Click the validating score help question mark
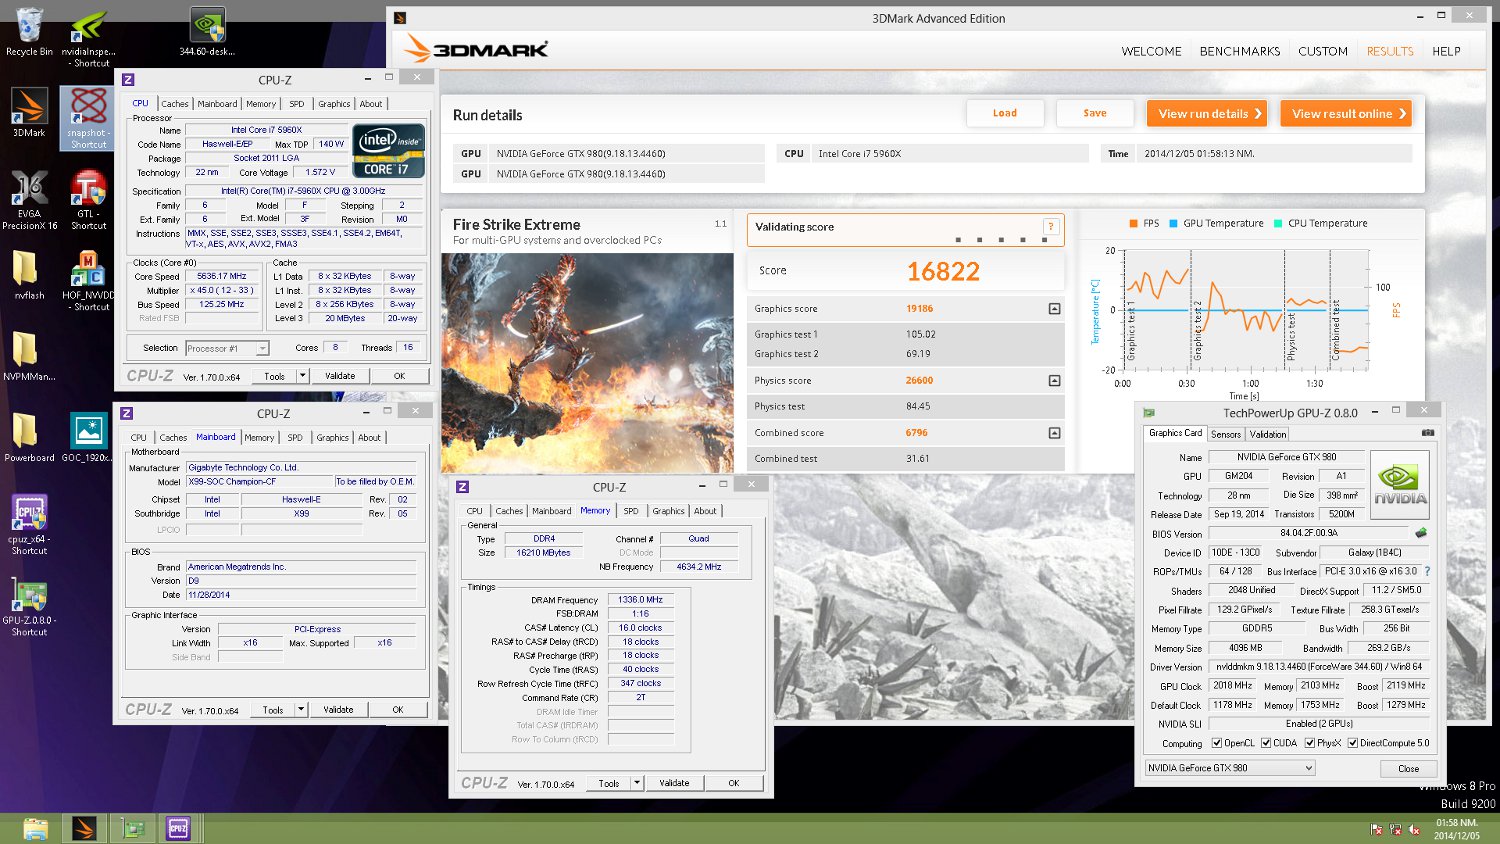Screen dimensions: 1500x844 coord(1050,227)
